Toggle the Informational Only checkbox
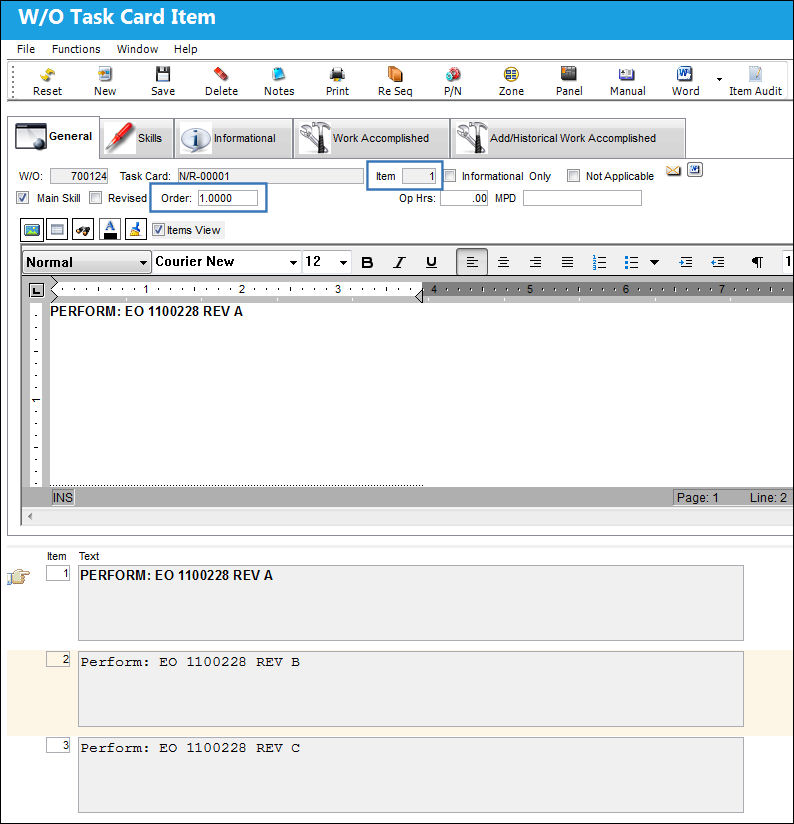794x824 pixels. [x=450, y=176]
